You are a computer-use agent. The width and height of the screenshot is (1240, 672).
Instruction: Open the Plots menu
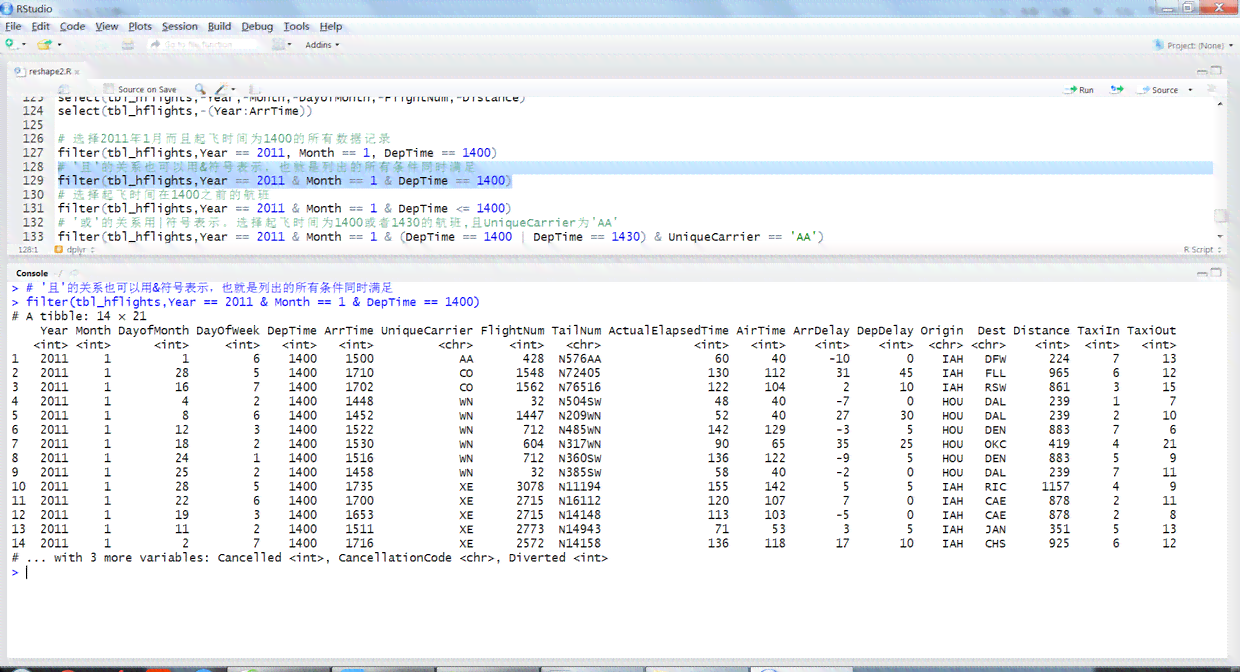coord(140,26)
